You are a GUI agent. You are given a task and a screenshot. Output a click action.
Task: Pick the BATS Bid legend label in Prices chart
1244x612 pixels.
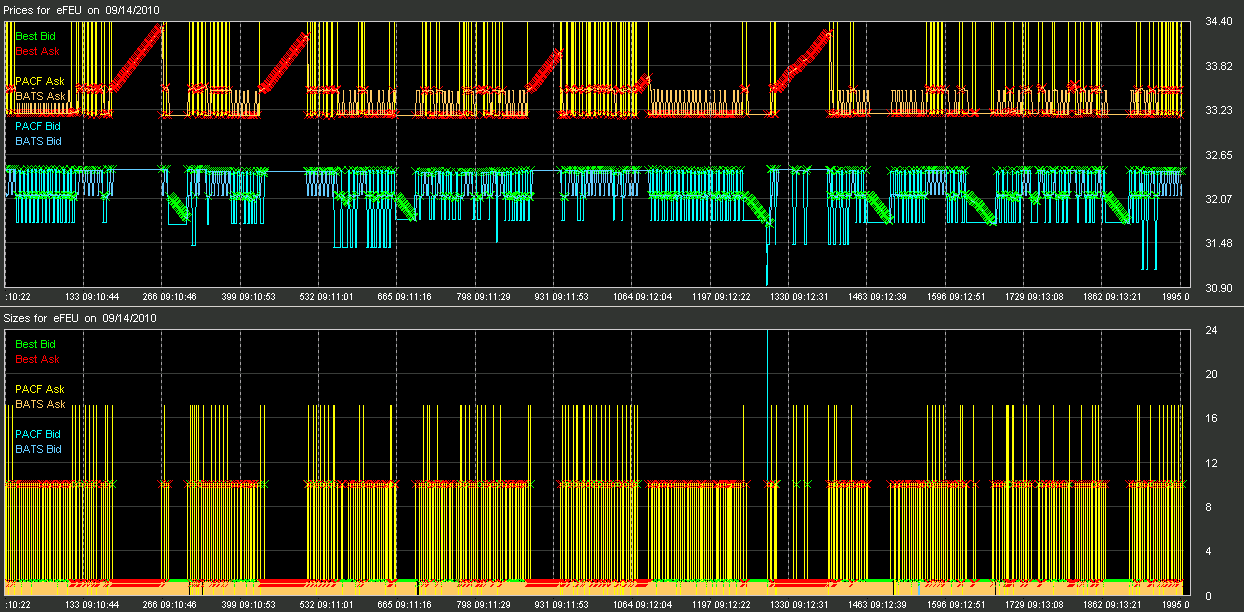(38, 141)
